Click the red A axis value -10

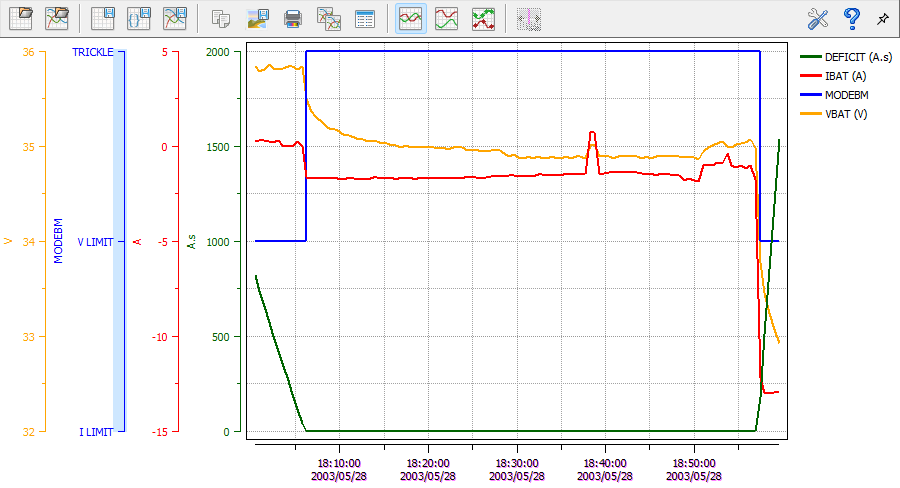(160, 336)
